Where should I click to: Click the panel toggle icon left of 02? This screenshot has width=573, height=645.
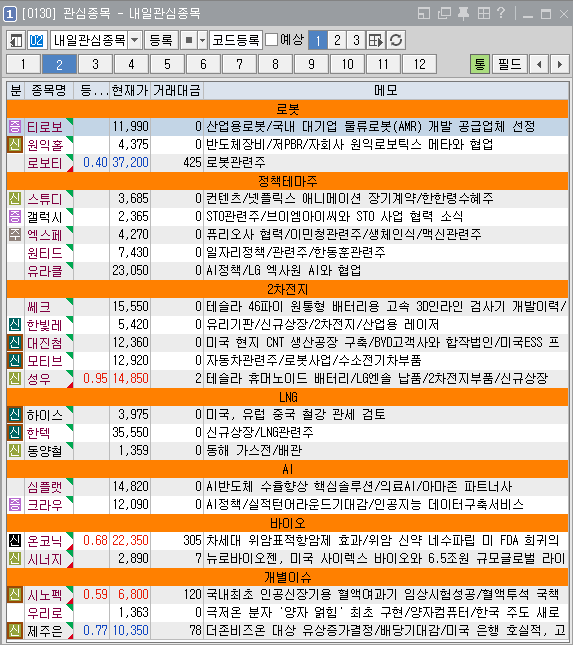(16, 40)
